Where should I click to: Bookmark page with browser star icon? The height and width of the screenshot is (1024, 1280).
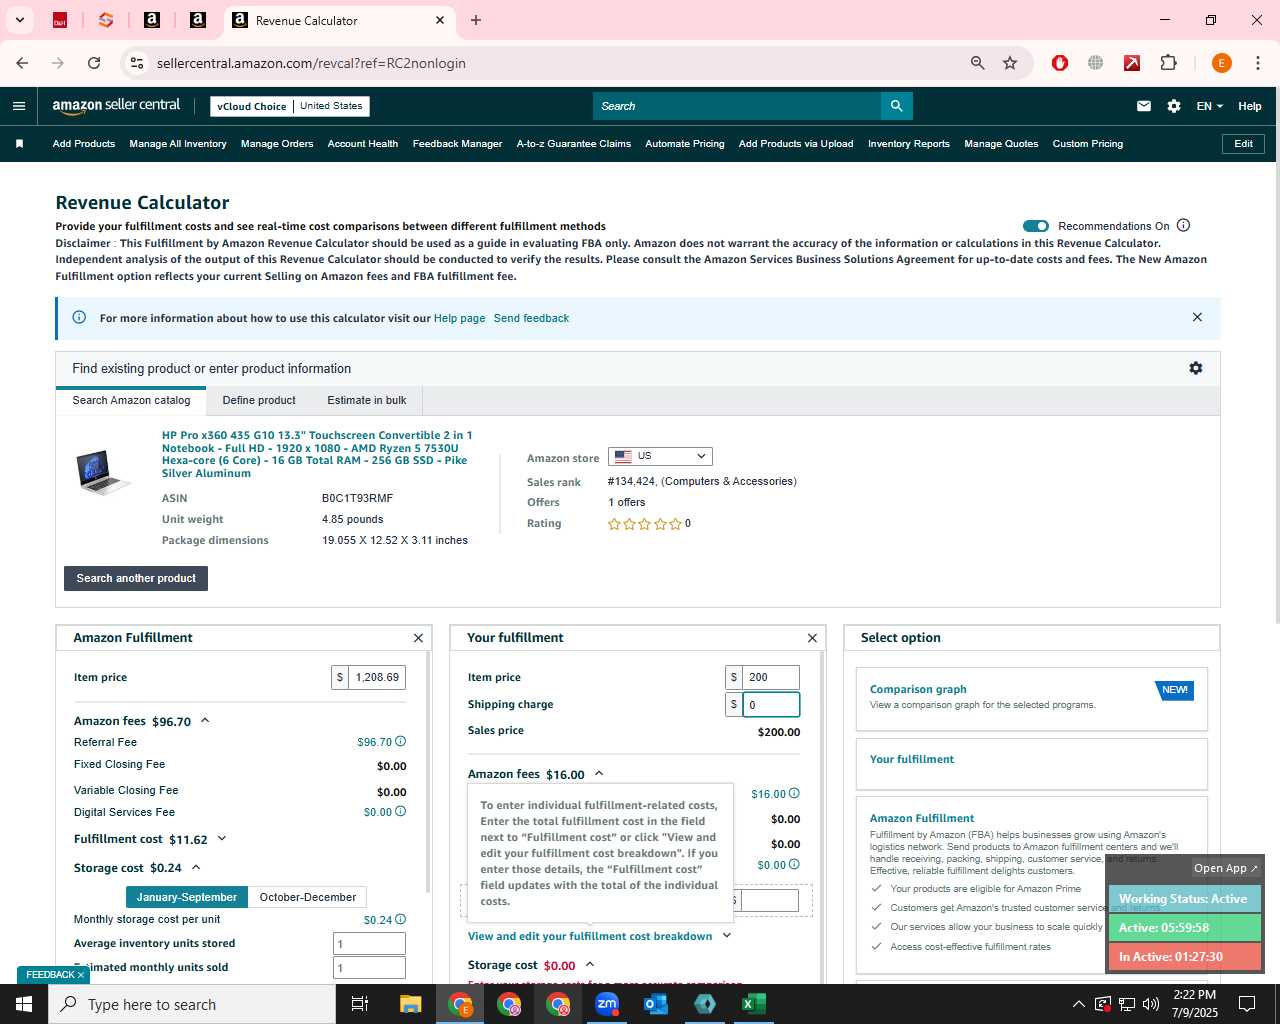pyautogui.click(x=1010, y=63)
